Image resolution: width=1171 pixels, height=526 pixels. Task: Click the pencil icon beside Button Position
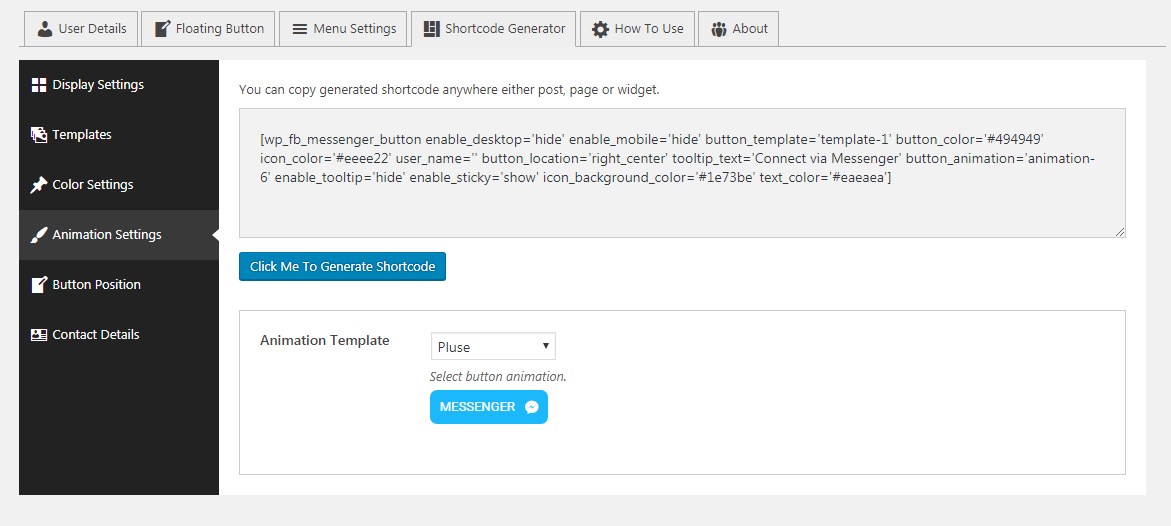coord(39,285)
